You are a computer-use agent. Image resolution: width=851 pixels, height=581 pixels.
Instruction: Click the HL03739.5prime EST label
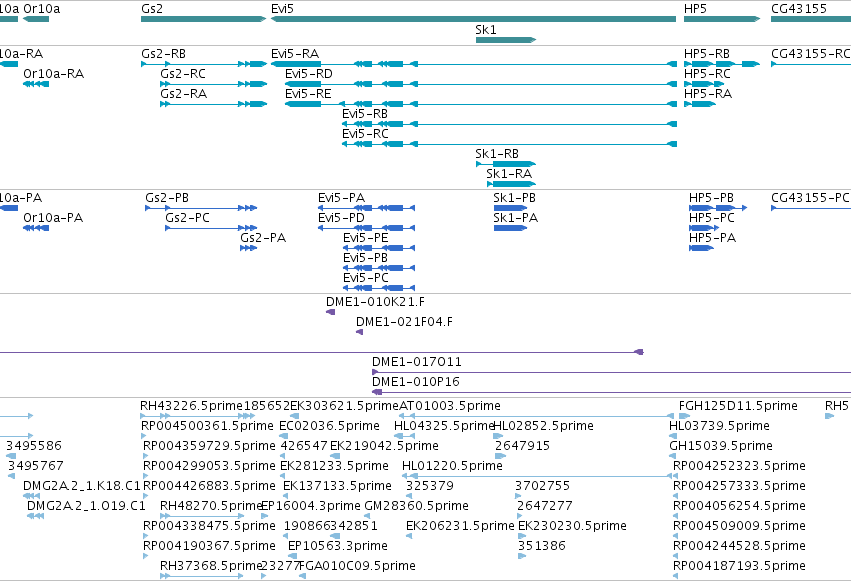pos(720,426)
